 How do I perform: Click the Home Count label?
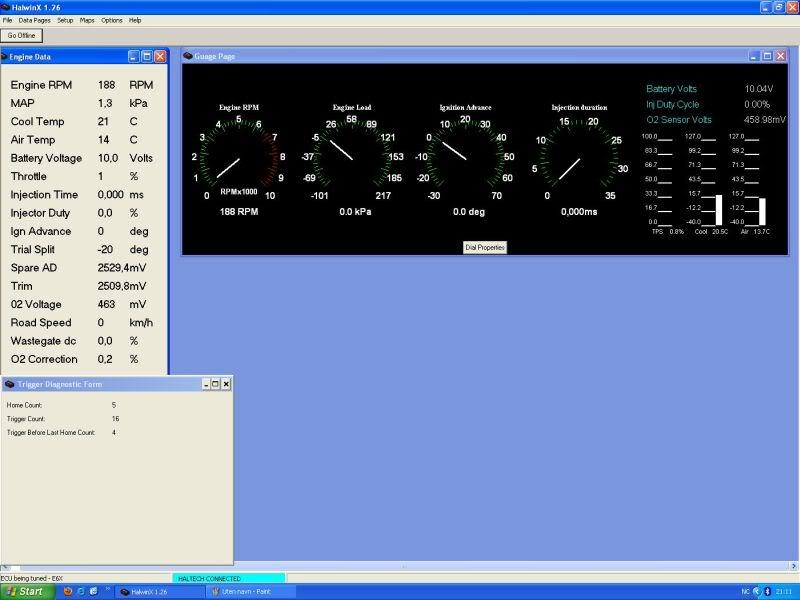24,405
